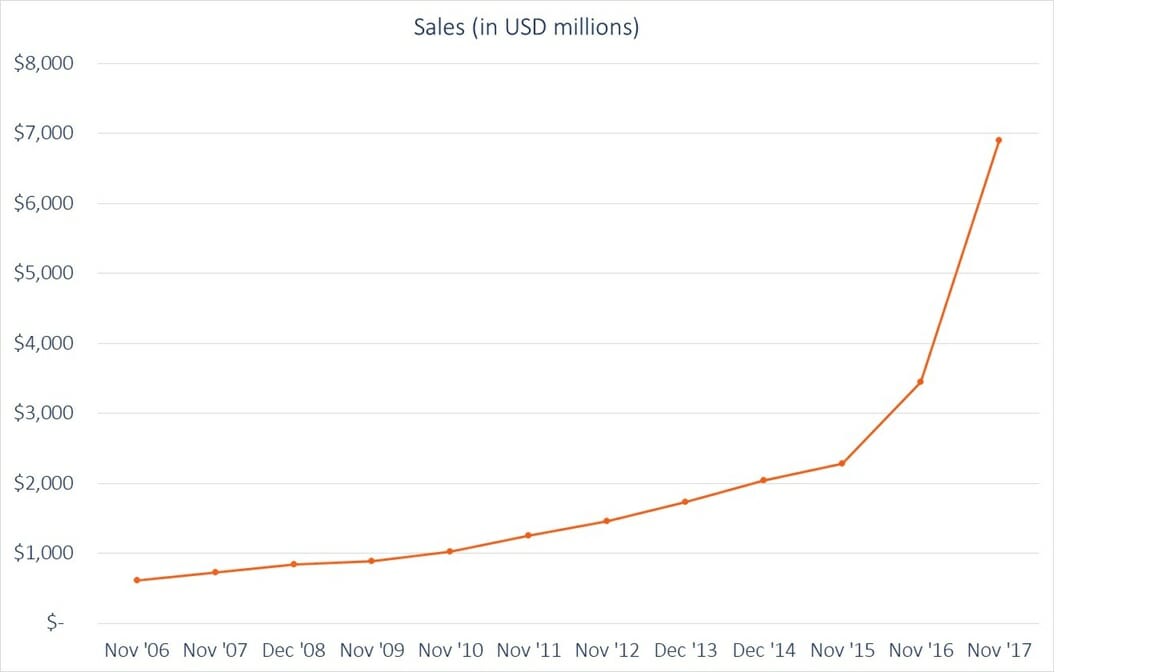Select the Dec '08 data point

click(293, 564)
